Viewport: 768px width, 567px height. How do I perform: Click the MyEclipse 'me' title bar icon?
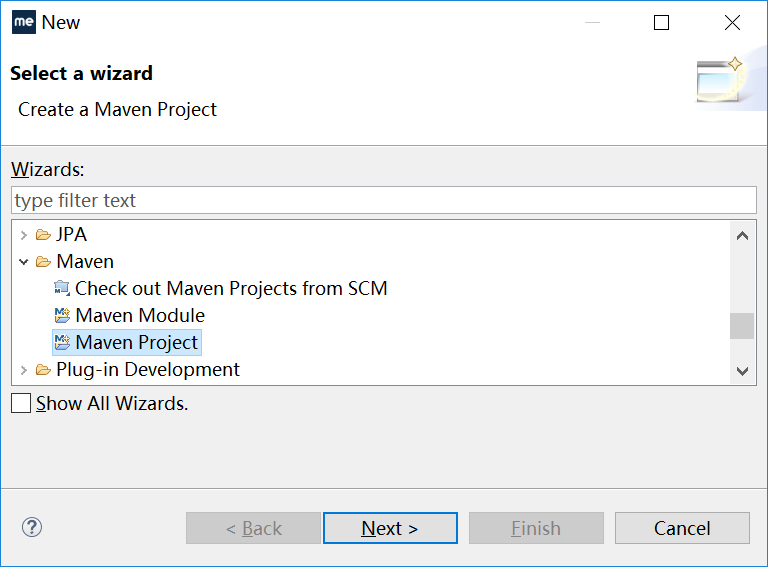coord(24,22)
